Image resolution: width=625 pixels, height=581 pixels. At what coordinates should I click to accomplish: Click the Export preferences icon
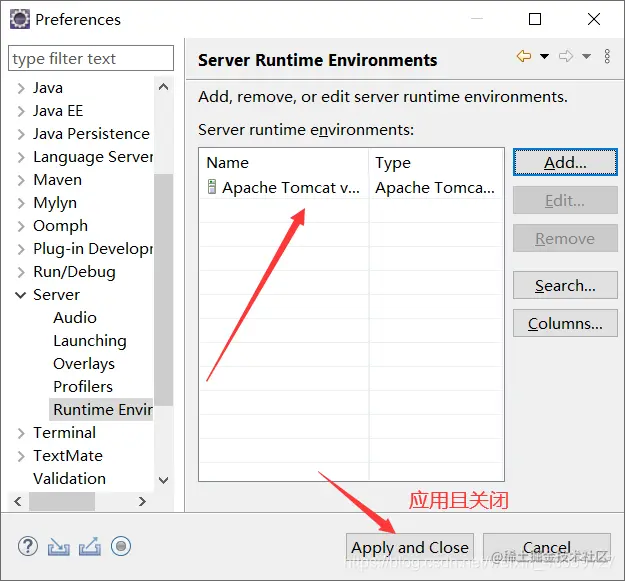[90, 546]
